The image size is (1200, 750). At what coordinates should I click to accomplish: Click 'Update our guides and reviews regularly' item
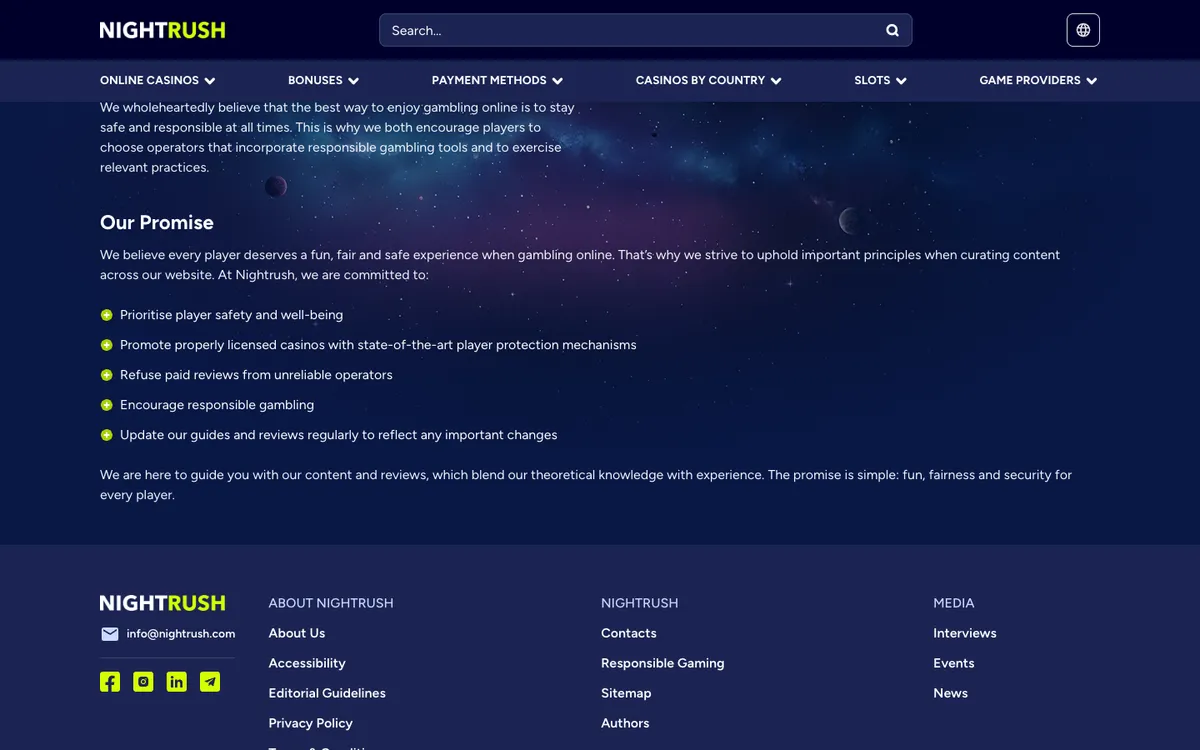coord(339,435)
